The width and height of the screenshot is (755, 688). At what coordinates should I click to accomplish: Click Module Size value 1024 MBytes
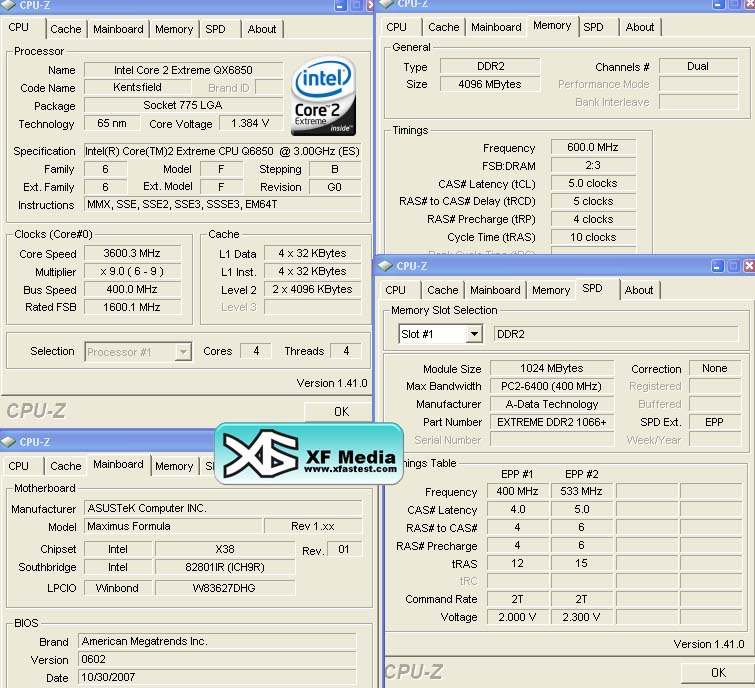(x=552, y=368)
